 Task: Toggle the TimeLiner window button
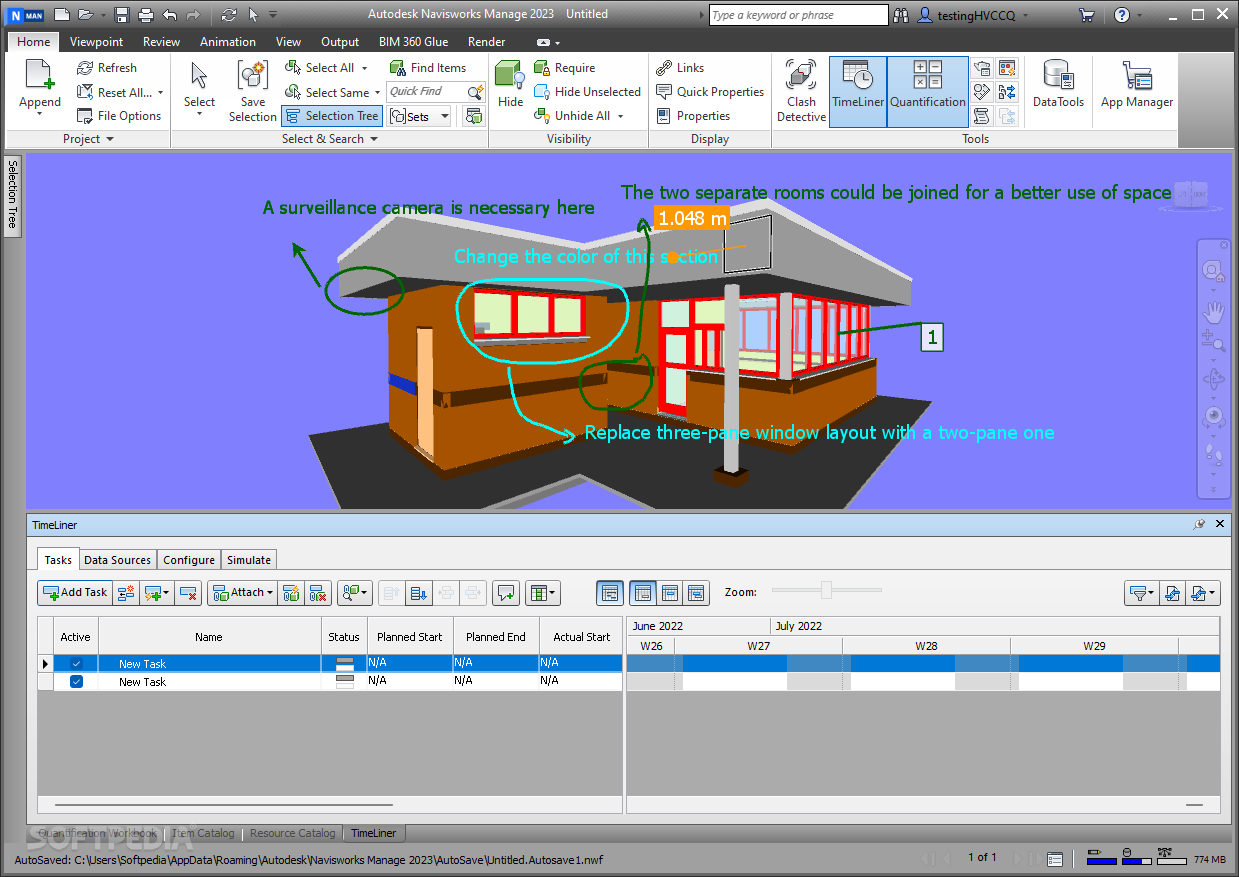(858, 91)
